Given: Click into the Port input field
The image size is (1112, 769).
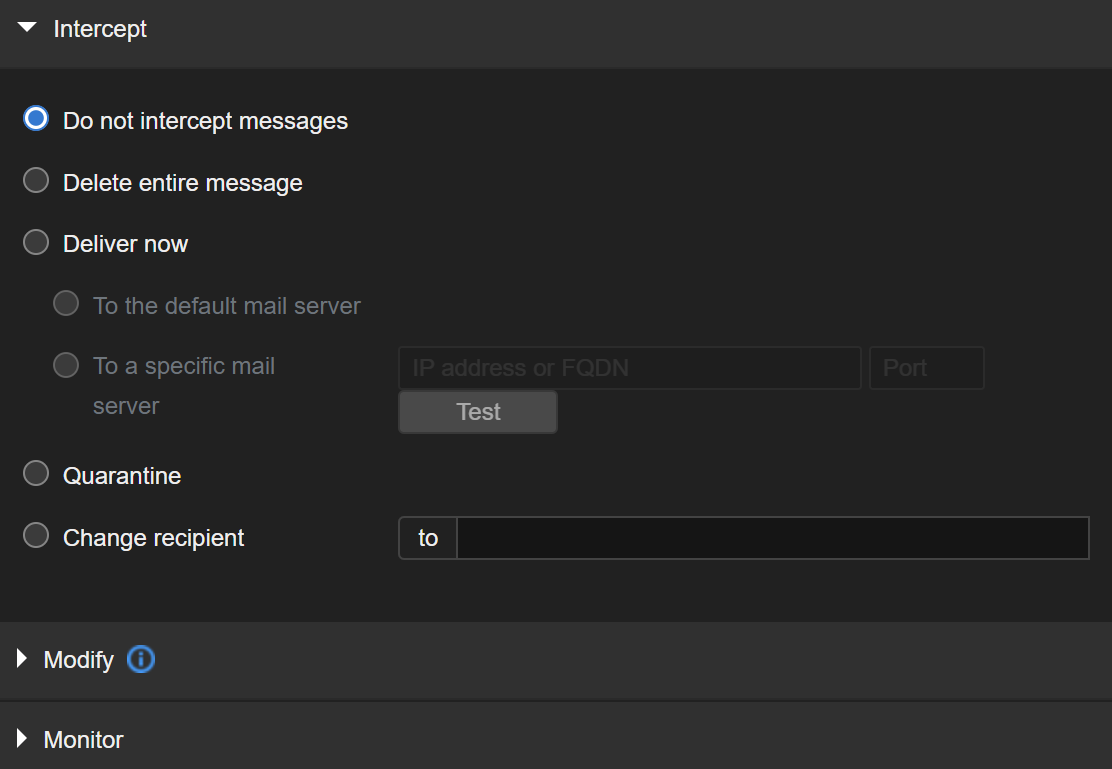Looking at the screenshot, I should [926, 368].
